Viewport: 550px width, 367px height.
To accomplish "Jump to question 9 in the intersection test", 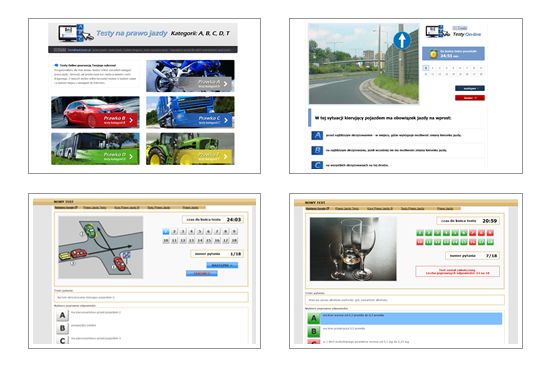I will pos(234,232).
